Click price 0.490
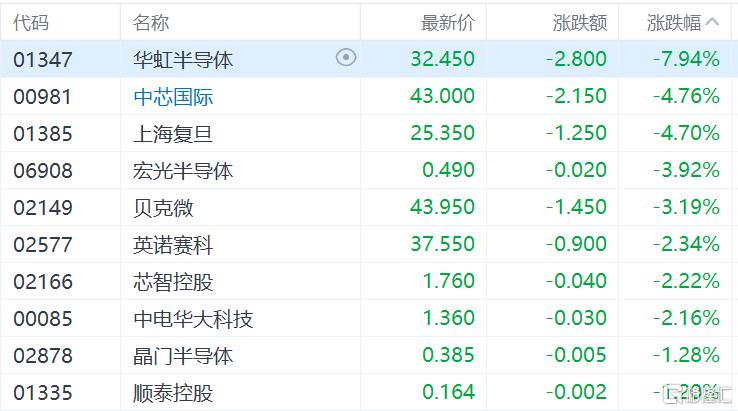The width and height of the screenshot is (738, 411). 449,170
